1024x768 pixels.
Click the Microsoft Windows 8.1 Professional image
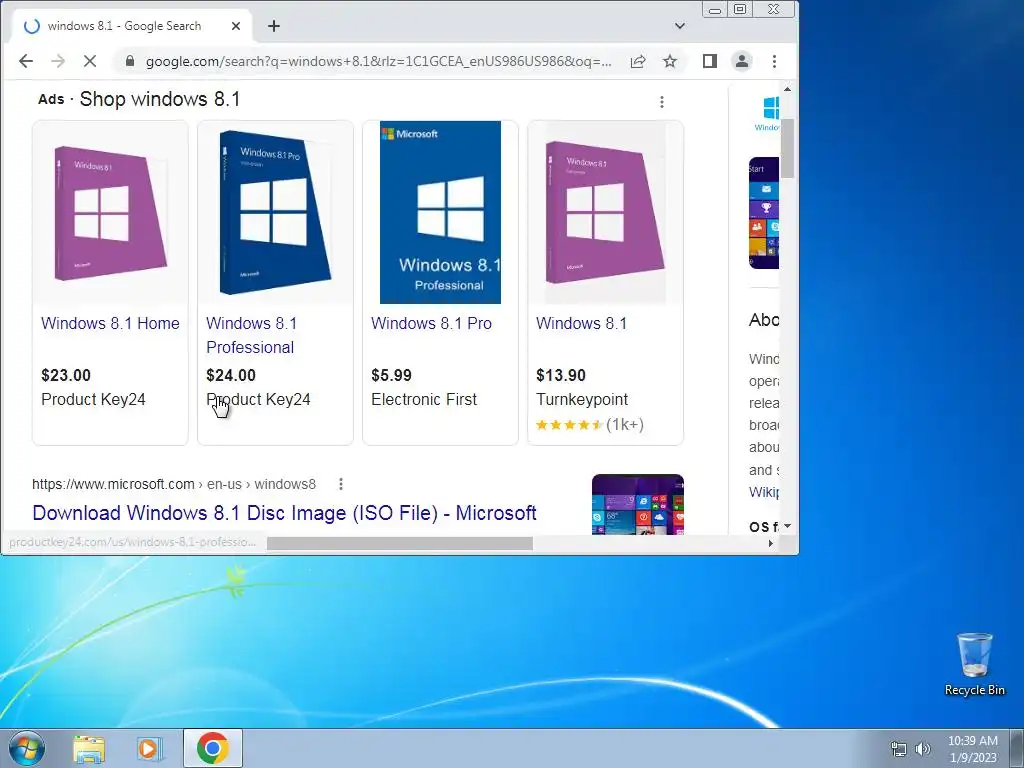pyautogui.click(x=440, y=212)
